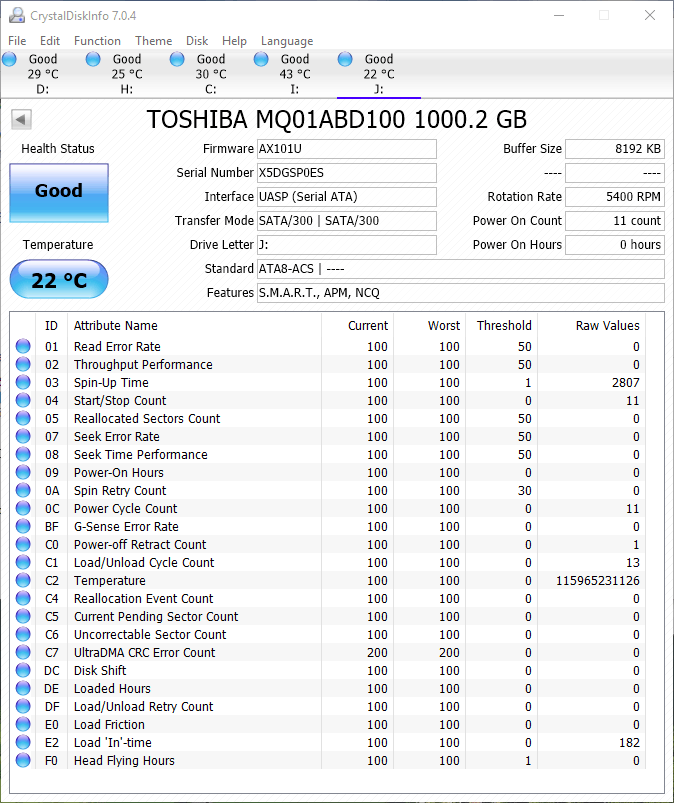
Task: Open the Help menu
Action: point(234,40)
